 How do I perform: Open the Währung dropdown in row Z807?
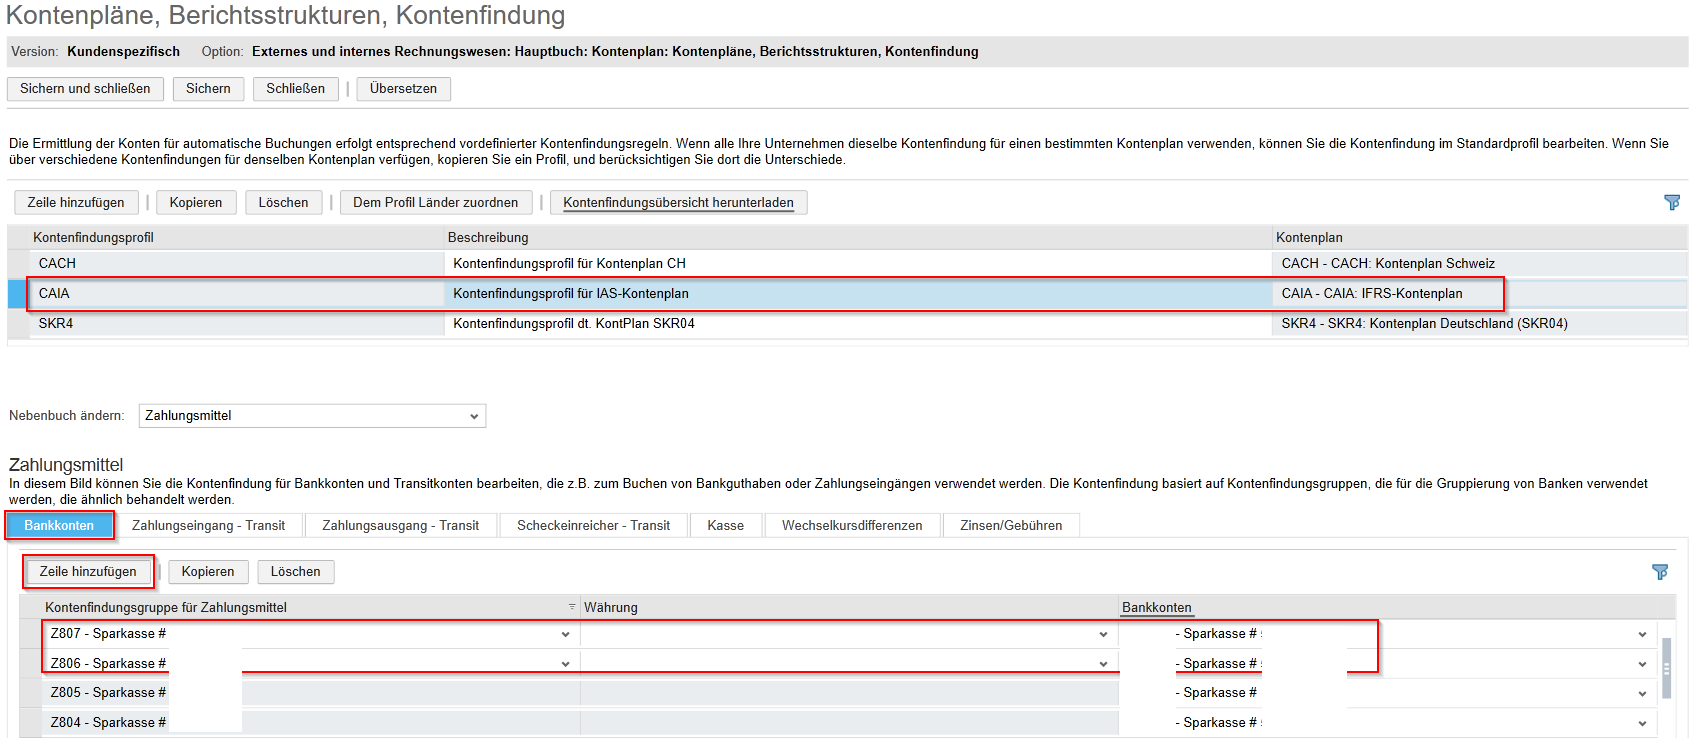pos(1103,634)
